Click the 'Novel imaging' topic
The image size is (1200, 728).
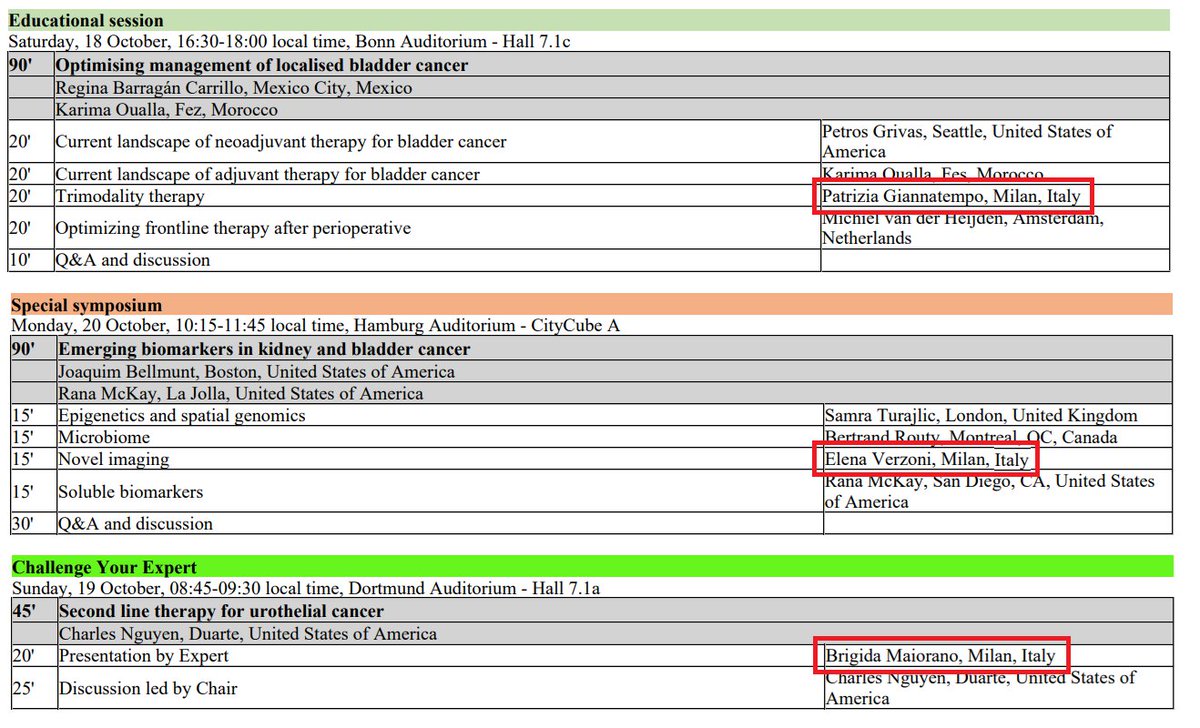(x=114, y=459)
